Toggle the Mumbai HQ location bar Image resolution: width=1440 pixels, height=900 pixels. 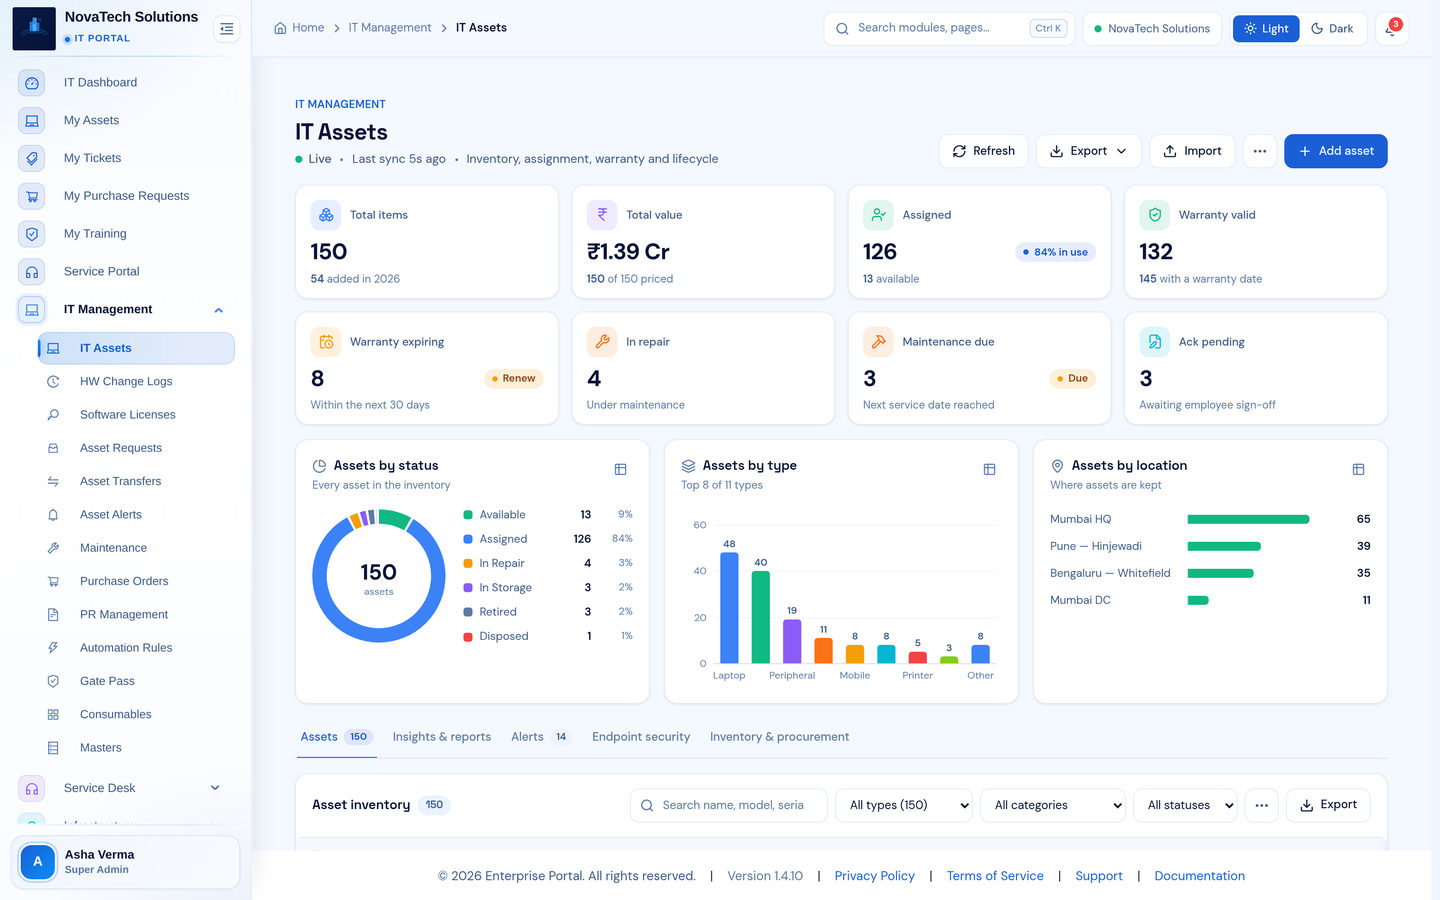point(1248,519)
